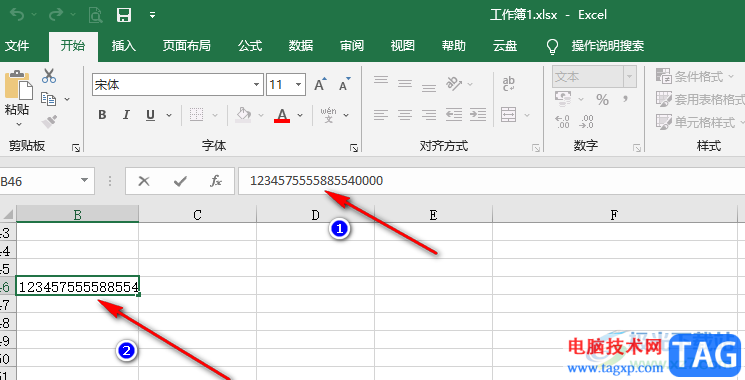745x380 pixels.
Task: Click the Format Painter brush icon
Action: [49, 122]
